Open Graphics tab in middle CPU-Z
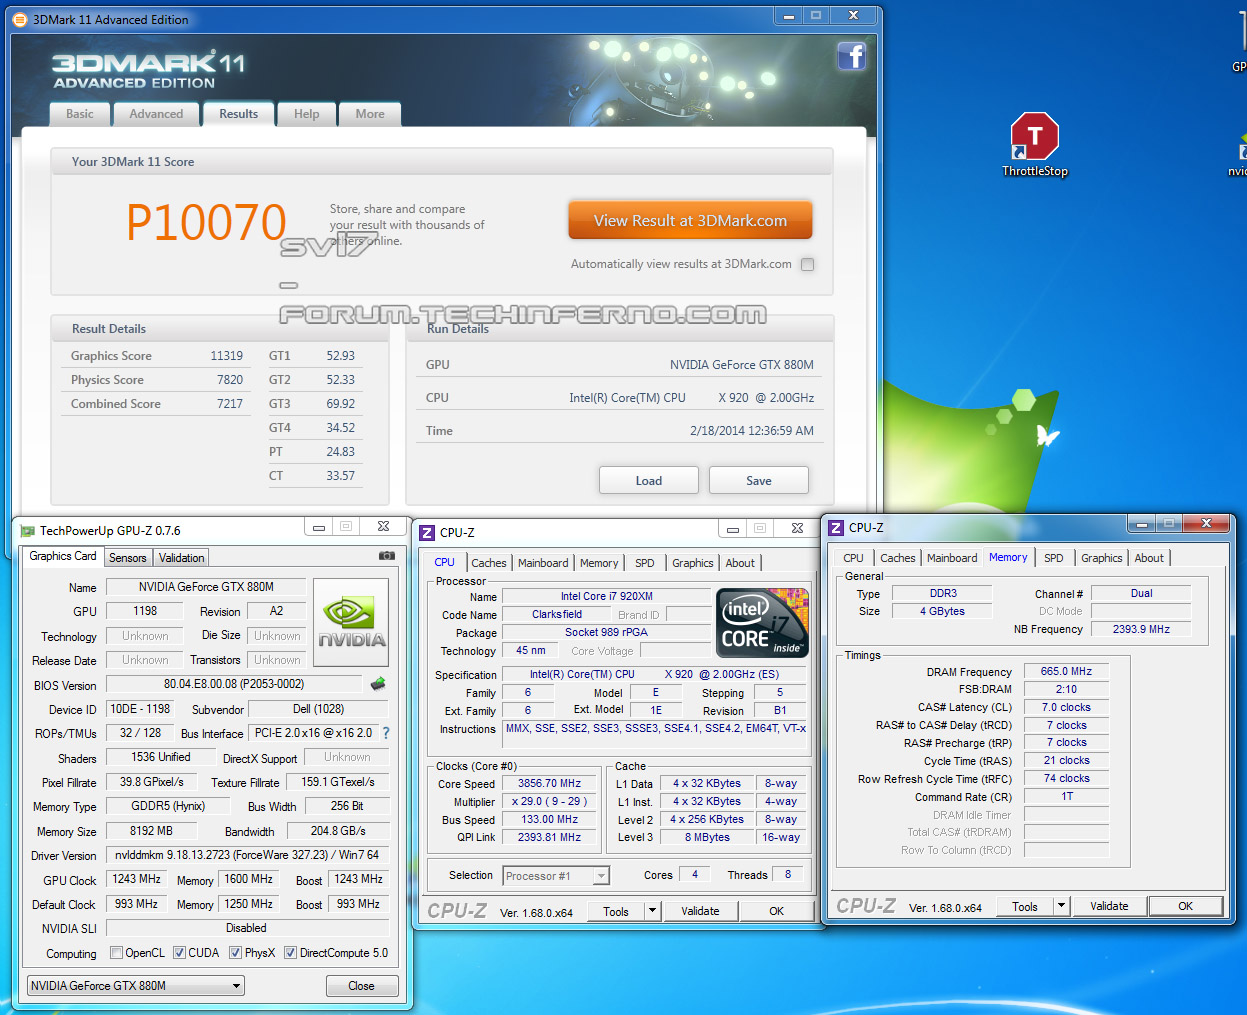This screenshot has width=1247, height=1015. [x=693, y=563]
